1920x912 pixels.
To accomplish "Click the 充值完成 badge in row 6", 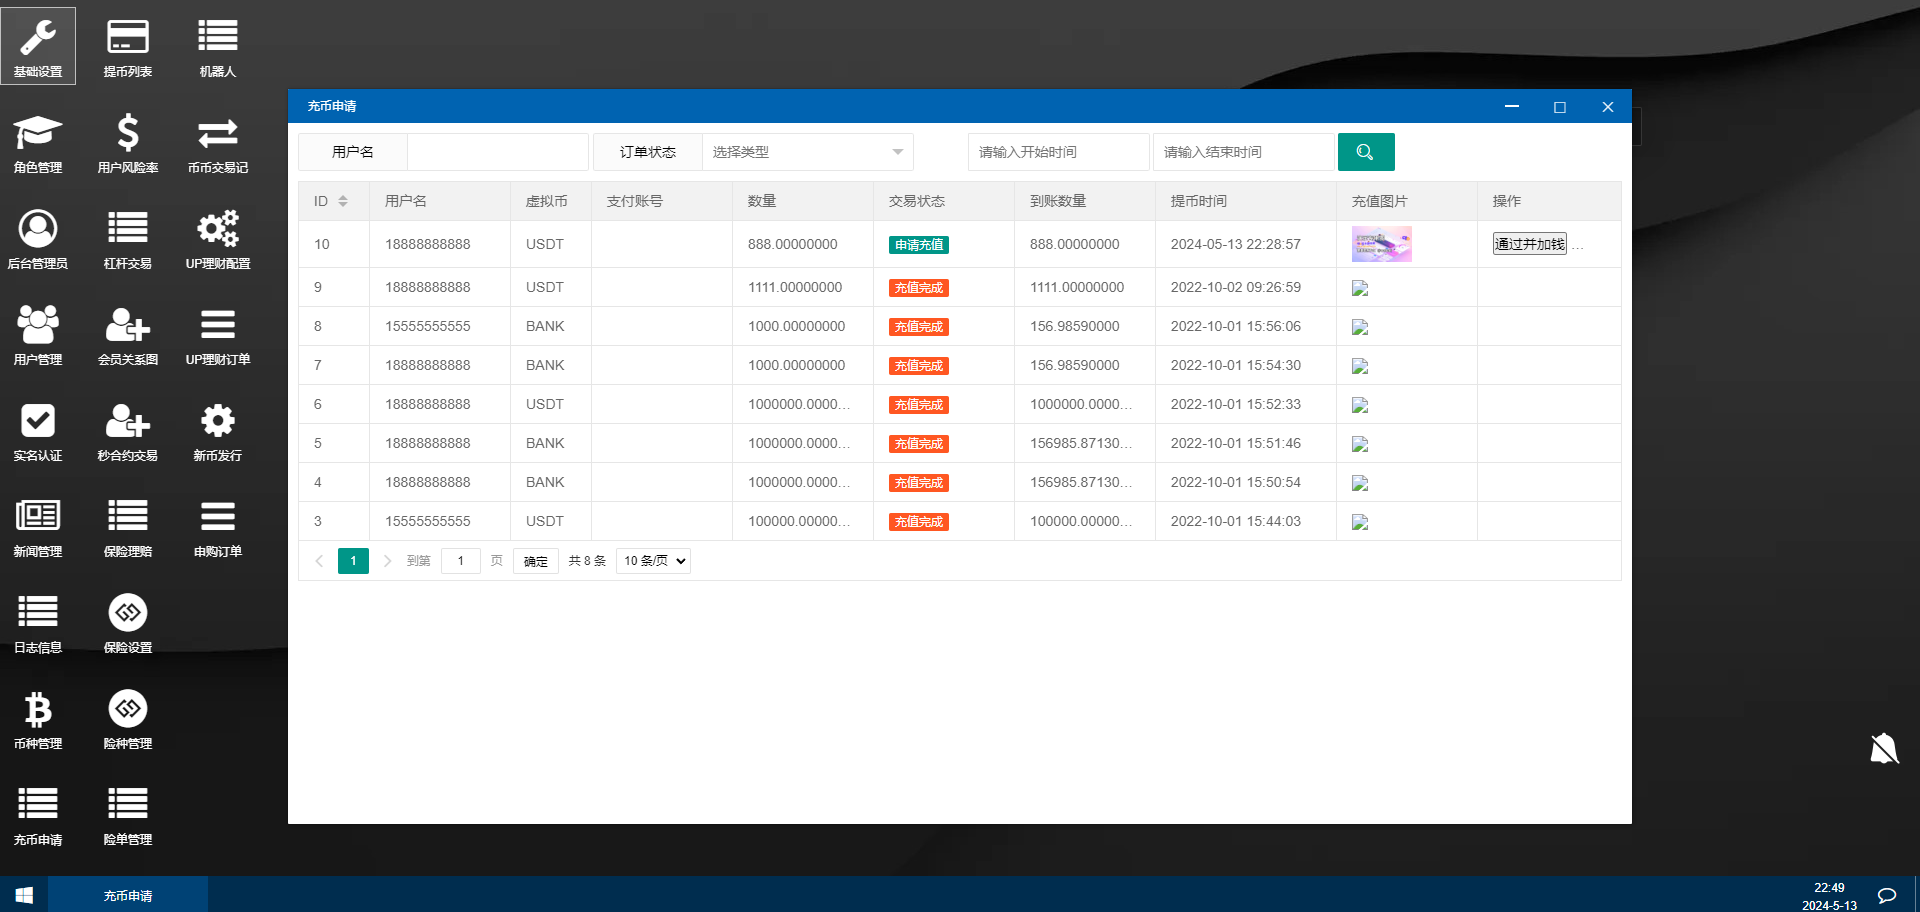I will [919, 405].
